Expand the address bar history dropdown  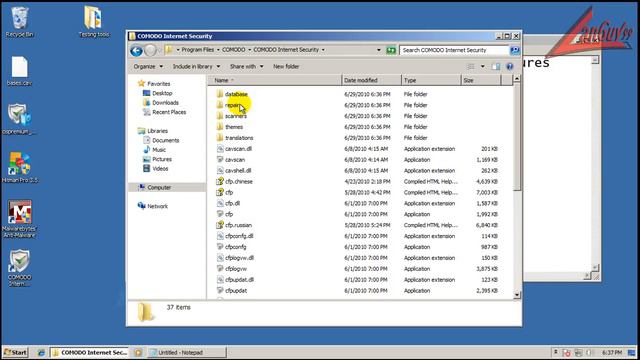coord(378,50)
